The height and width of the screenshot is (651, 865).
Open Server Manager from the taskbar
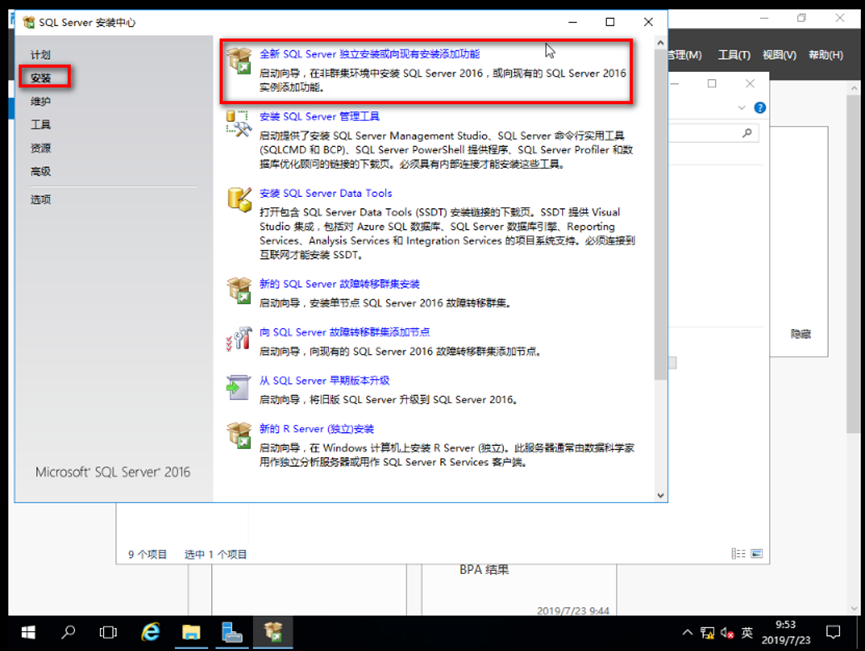[232, 632]
